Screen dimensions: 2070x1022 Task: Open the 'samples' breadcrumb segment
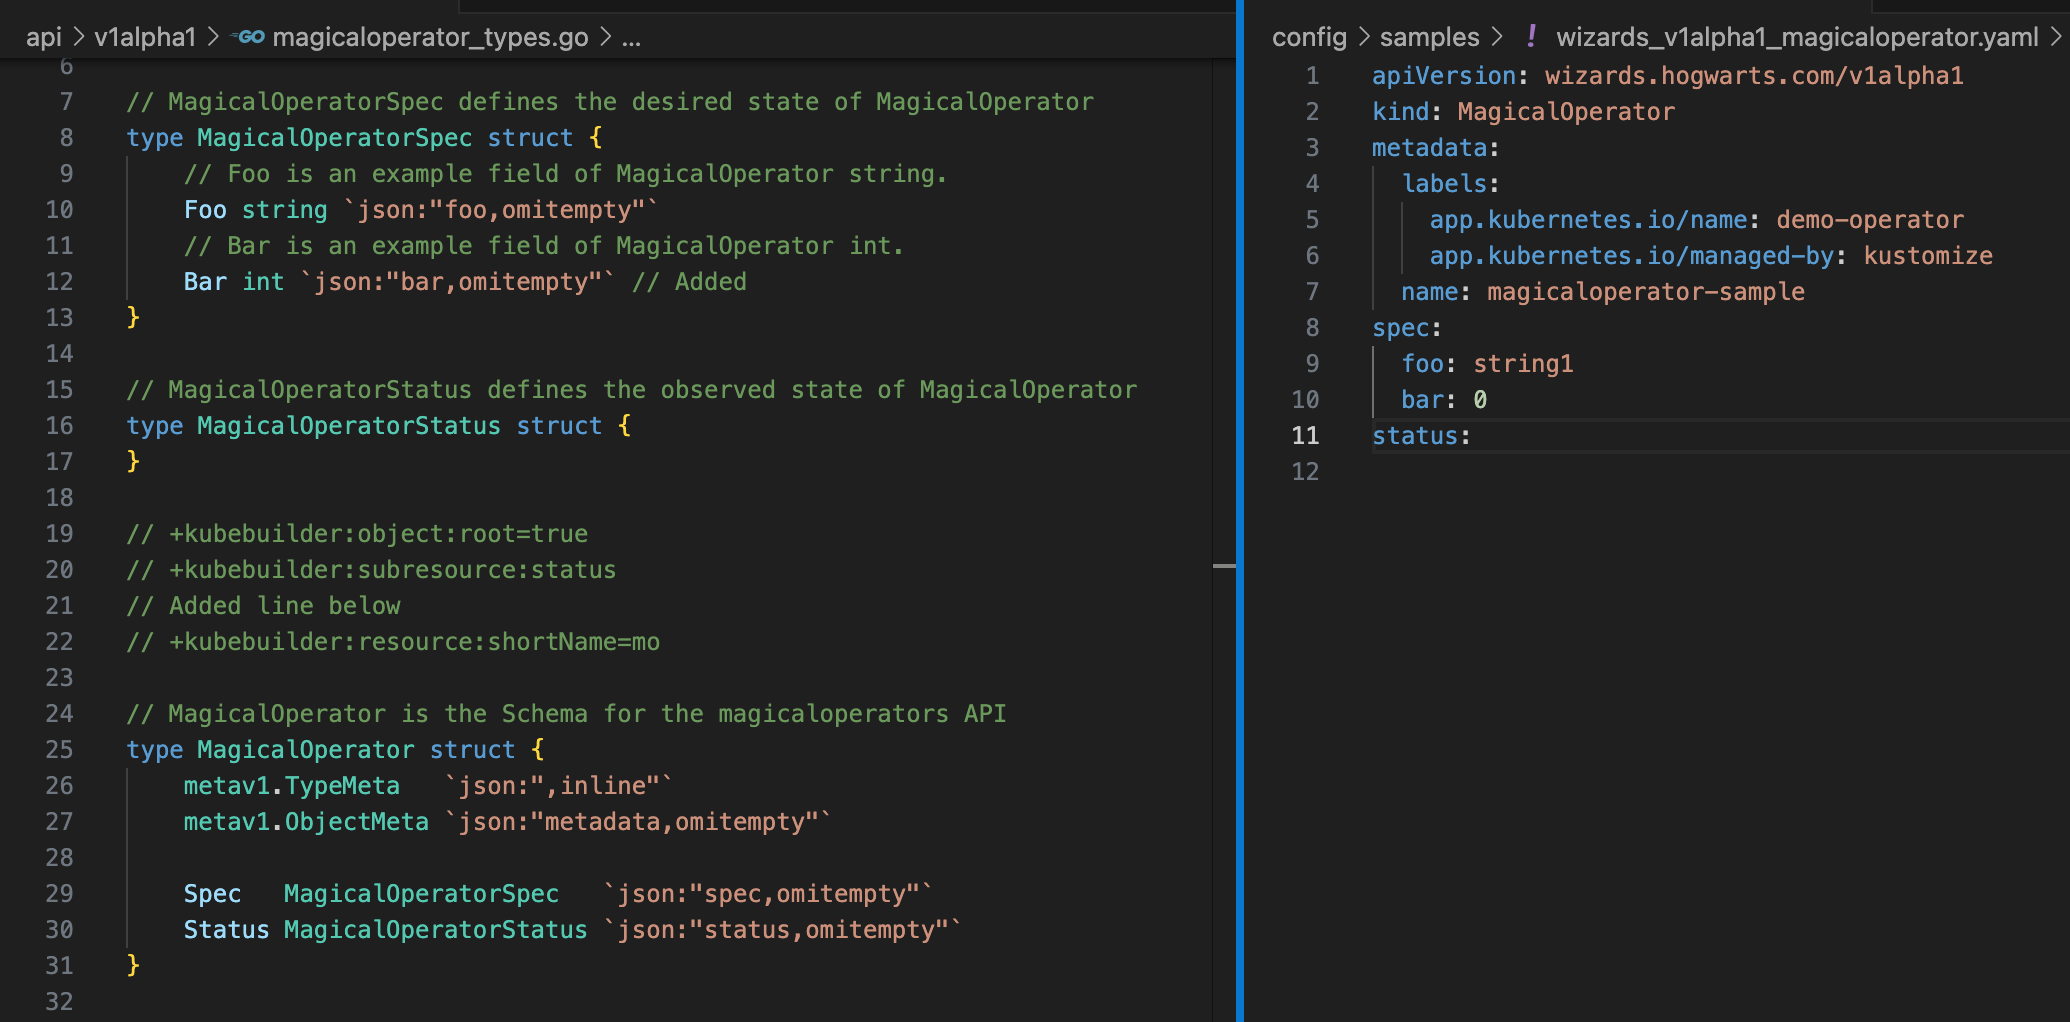pyautogui.click(x=1429, y=38)
